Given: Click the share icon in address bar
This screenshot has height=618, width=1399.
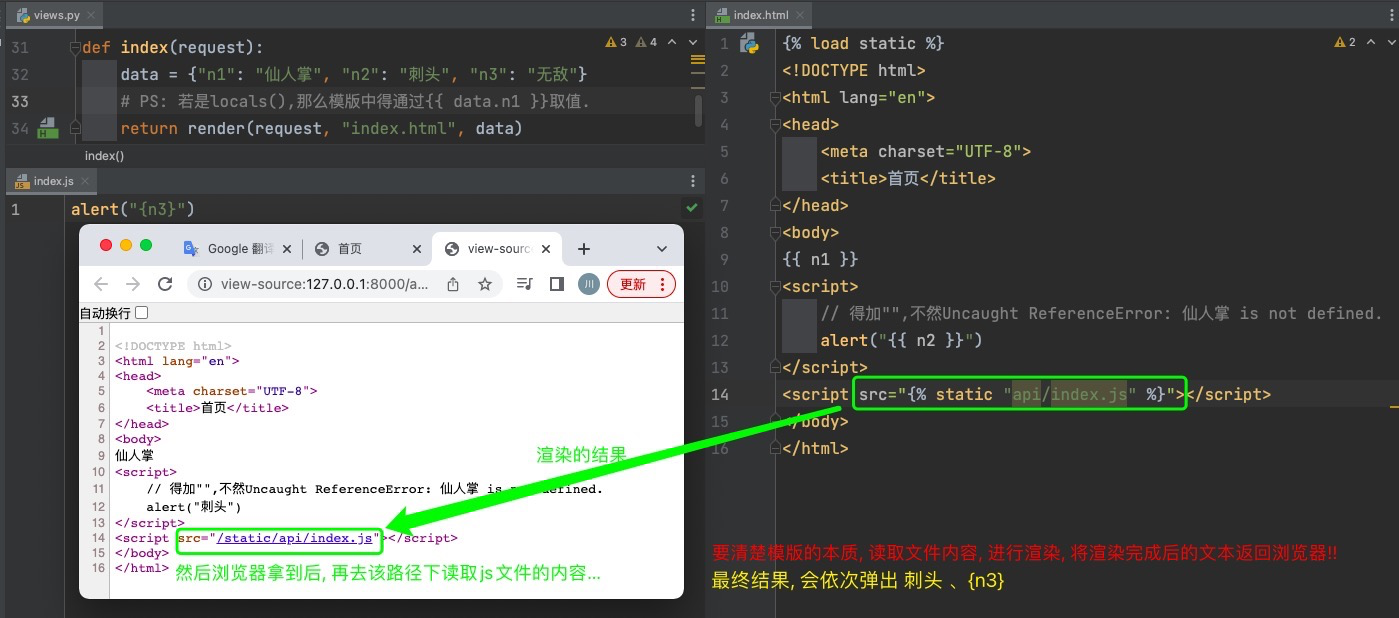Looking at the screenshot, I should (453, 284).
